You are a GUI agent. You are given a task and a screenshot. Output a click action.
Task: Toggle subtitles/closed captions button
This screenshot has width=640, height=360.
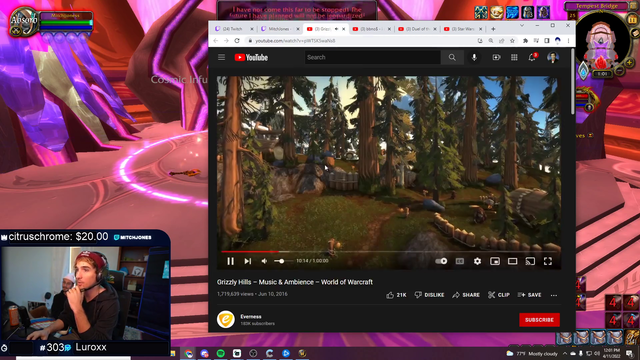[460, 261]
